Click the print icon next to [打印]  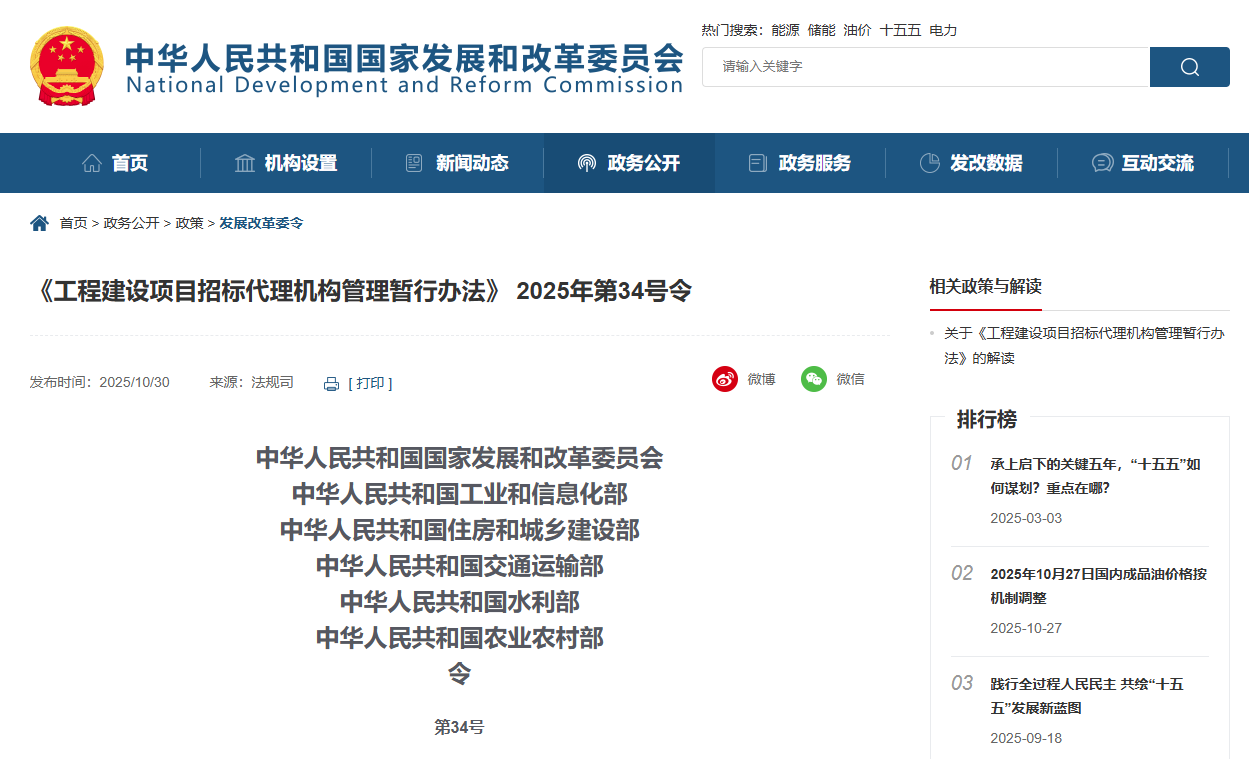click(x=331, y=383)
